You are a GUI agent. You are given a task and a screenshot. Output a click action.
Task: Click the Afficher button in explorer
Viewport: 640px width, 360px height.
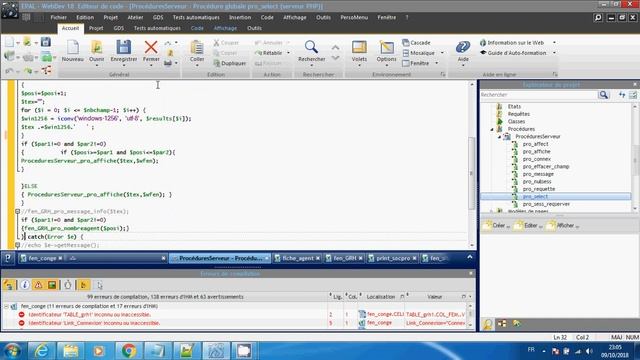coord(562,225)
